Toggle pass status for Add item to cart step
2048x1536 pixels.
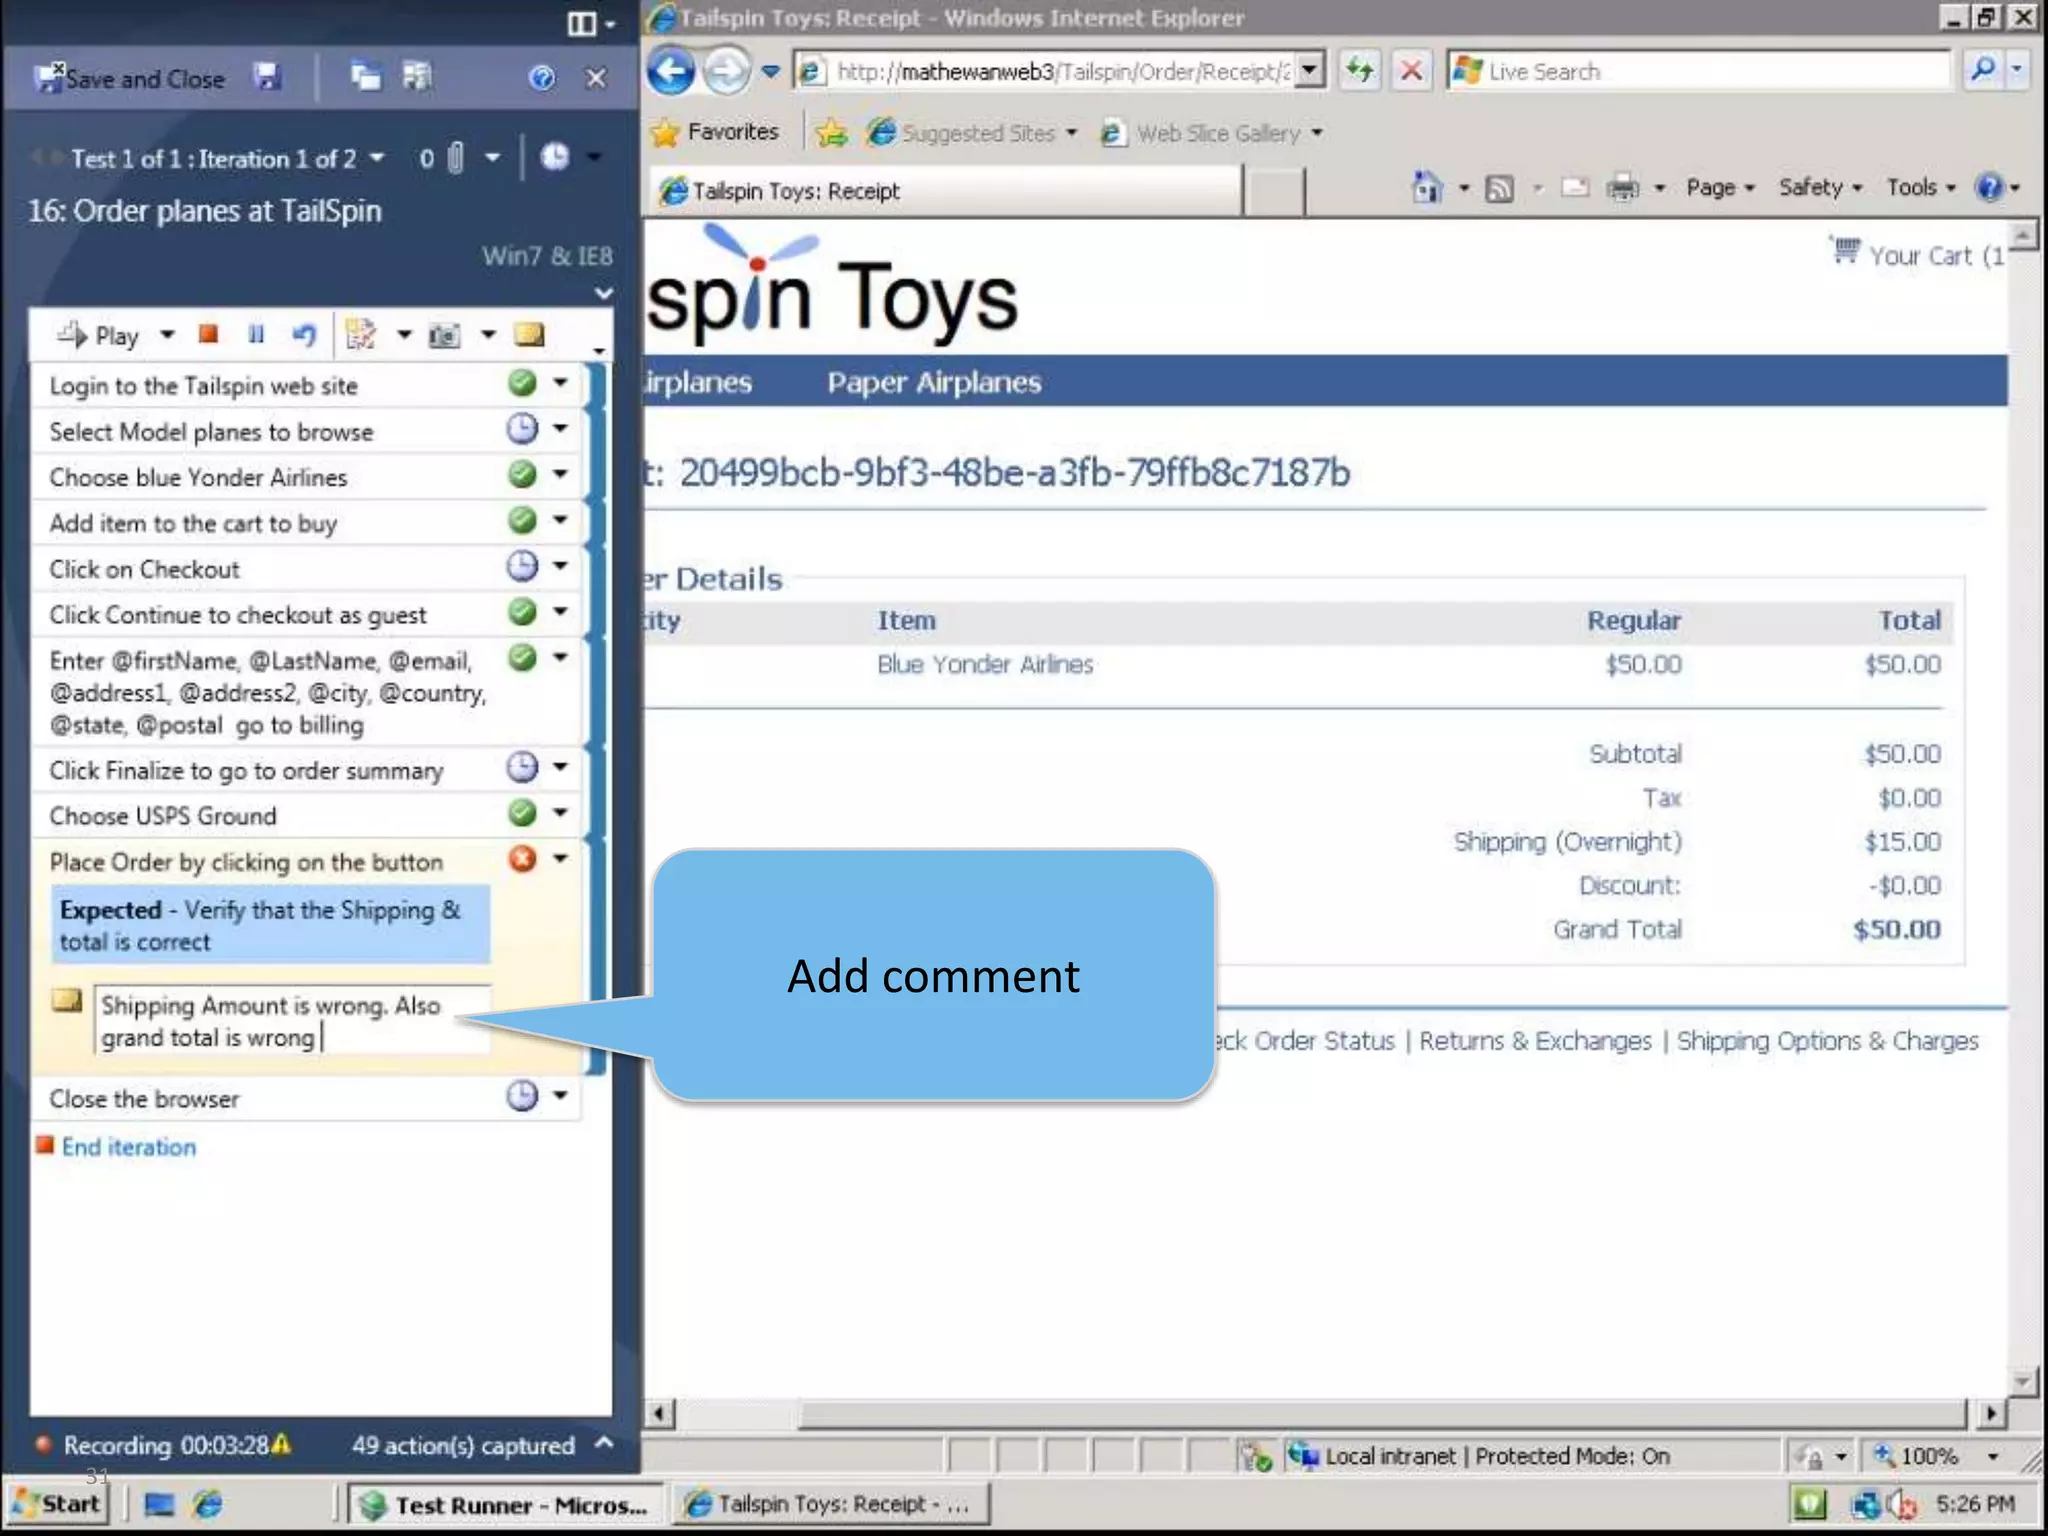click(522, 520)
